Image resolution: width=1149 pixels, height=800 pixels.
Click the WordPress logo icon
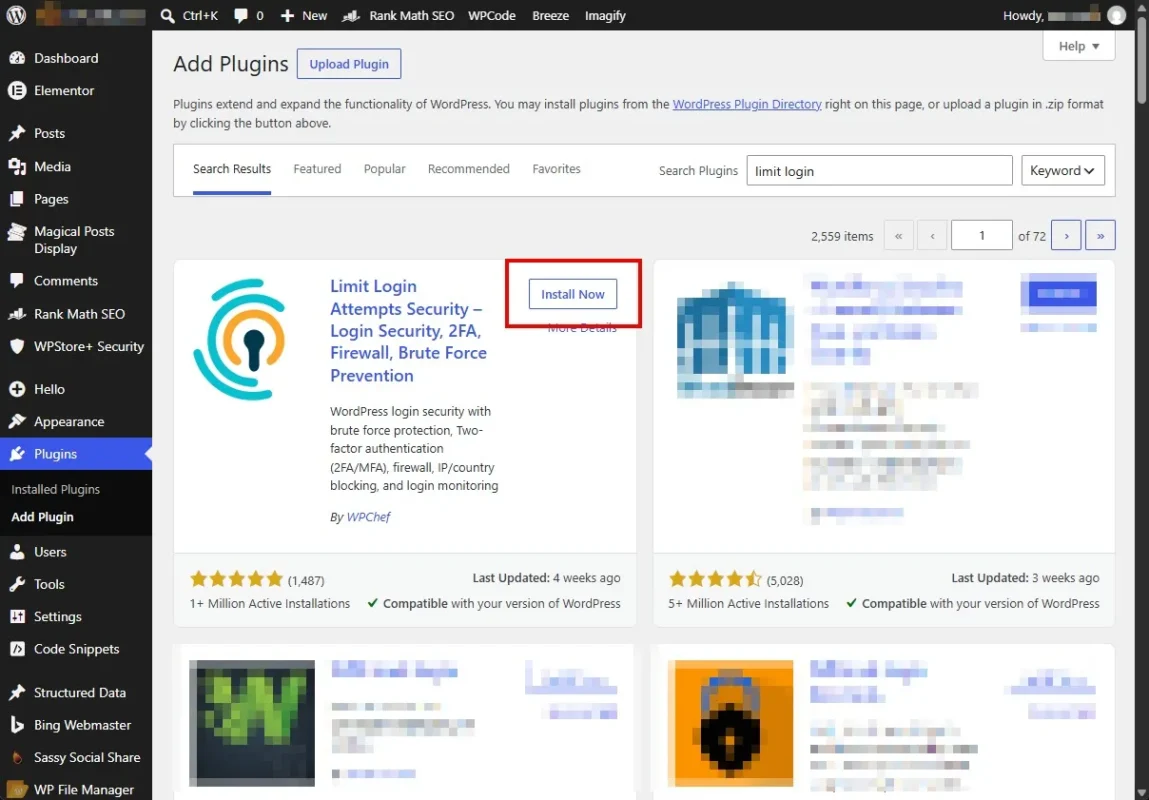point(16,15)
